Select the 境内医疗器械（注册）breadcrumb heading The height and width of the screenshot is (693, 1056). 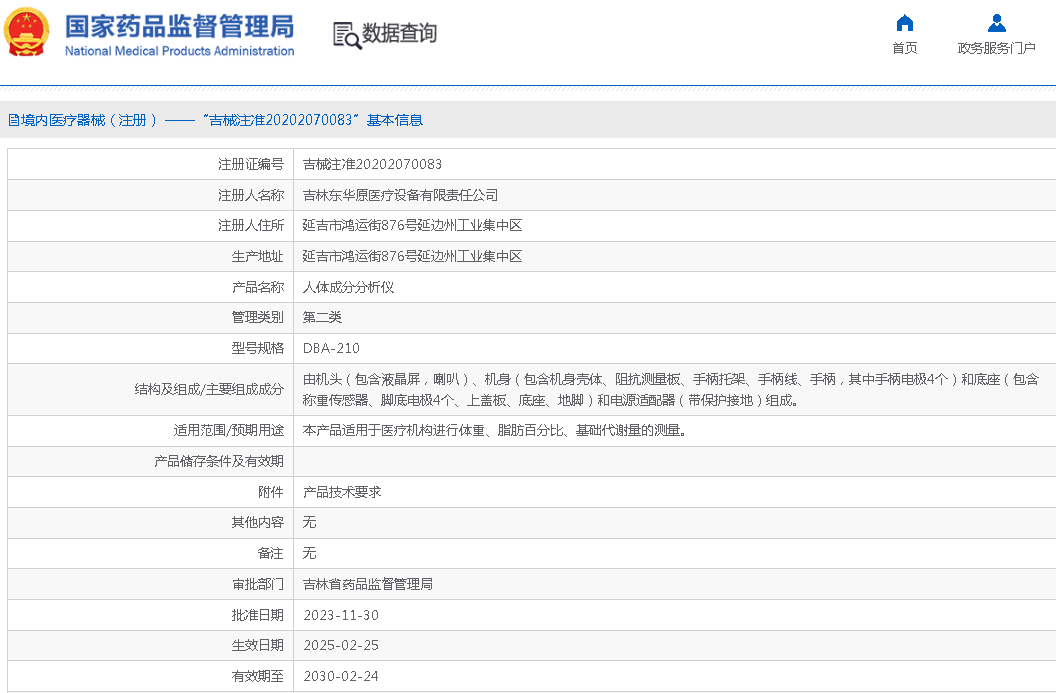pos(89,121)
